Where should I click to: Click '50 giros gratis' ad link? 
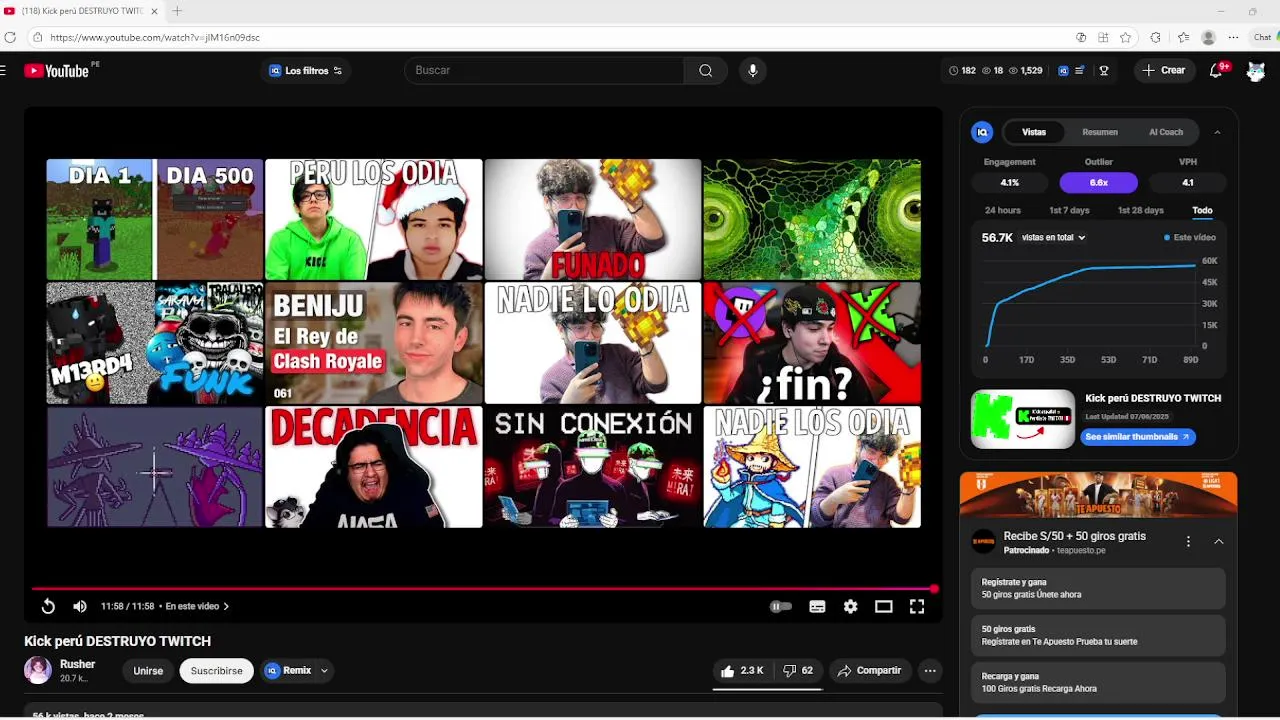pyautogui.click(x=1098, y=636)
